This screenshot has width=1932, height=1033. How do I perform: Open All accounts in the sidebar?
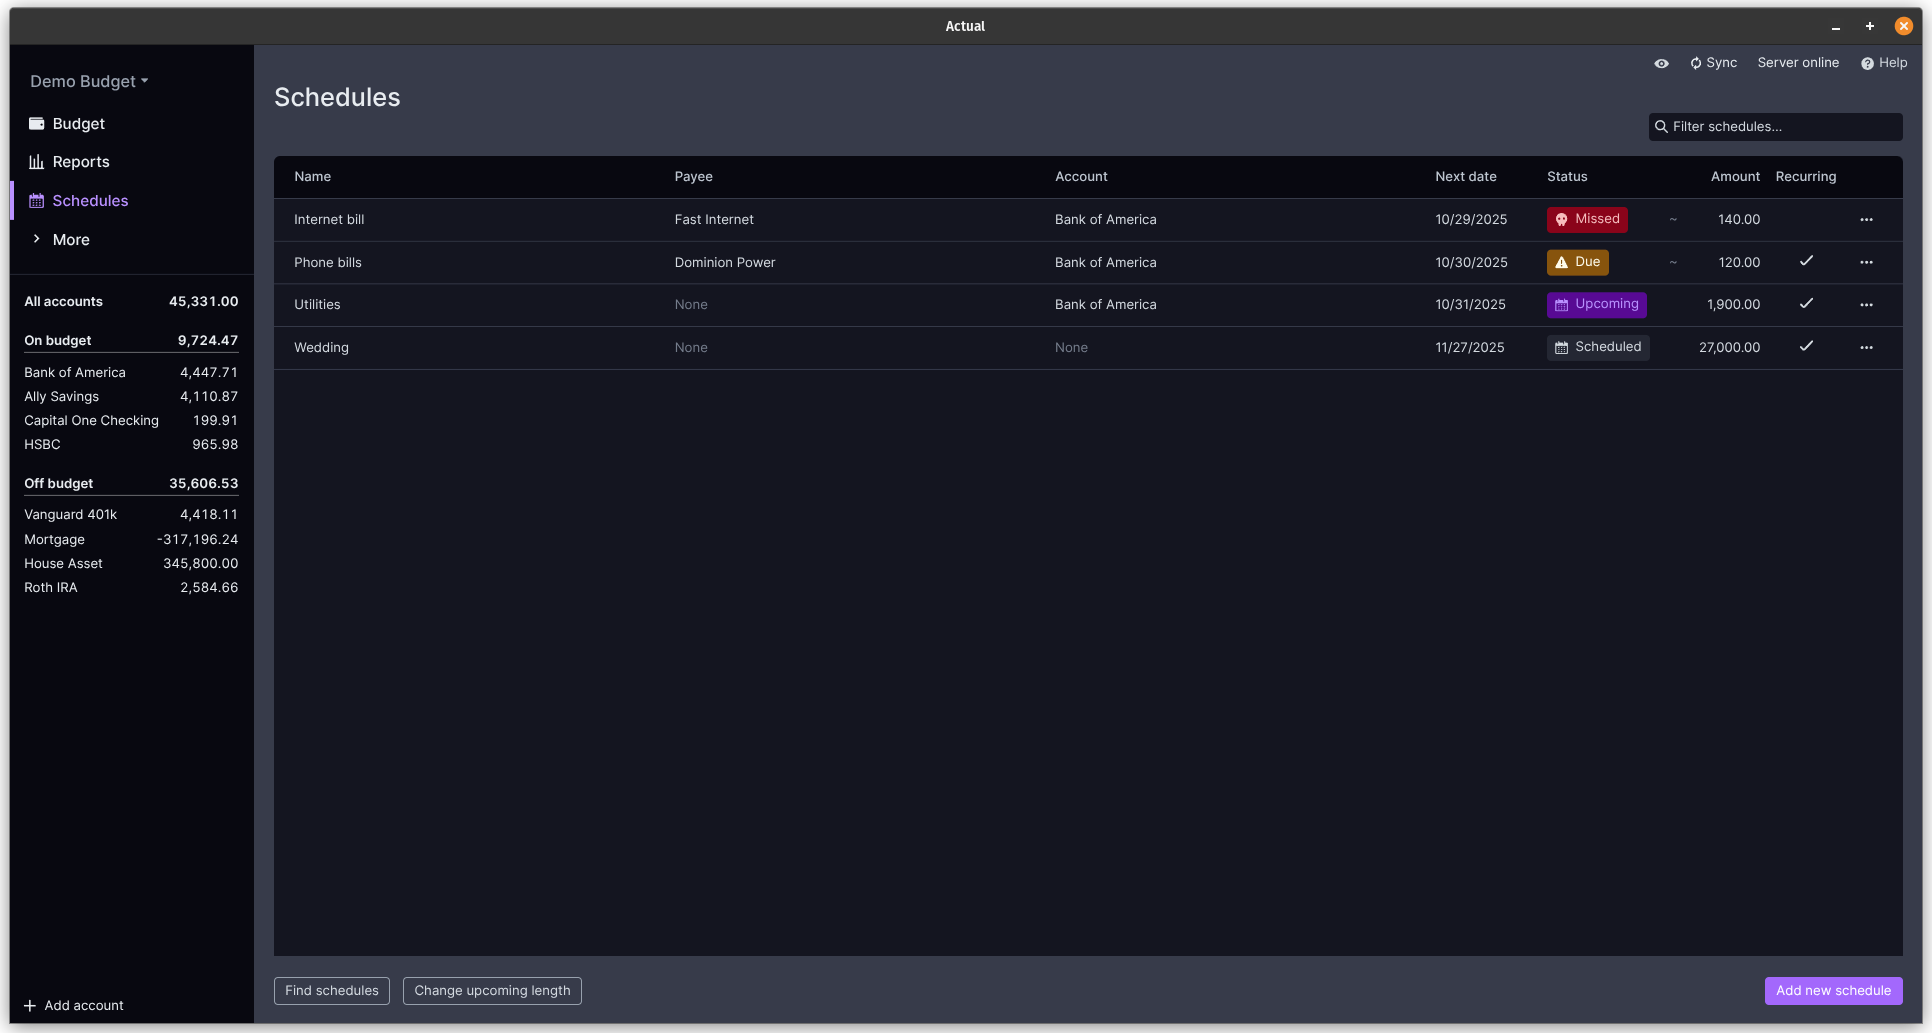64,302
